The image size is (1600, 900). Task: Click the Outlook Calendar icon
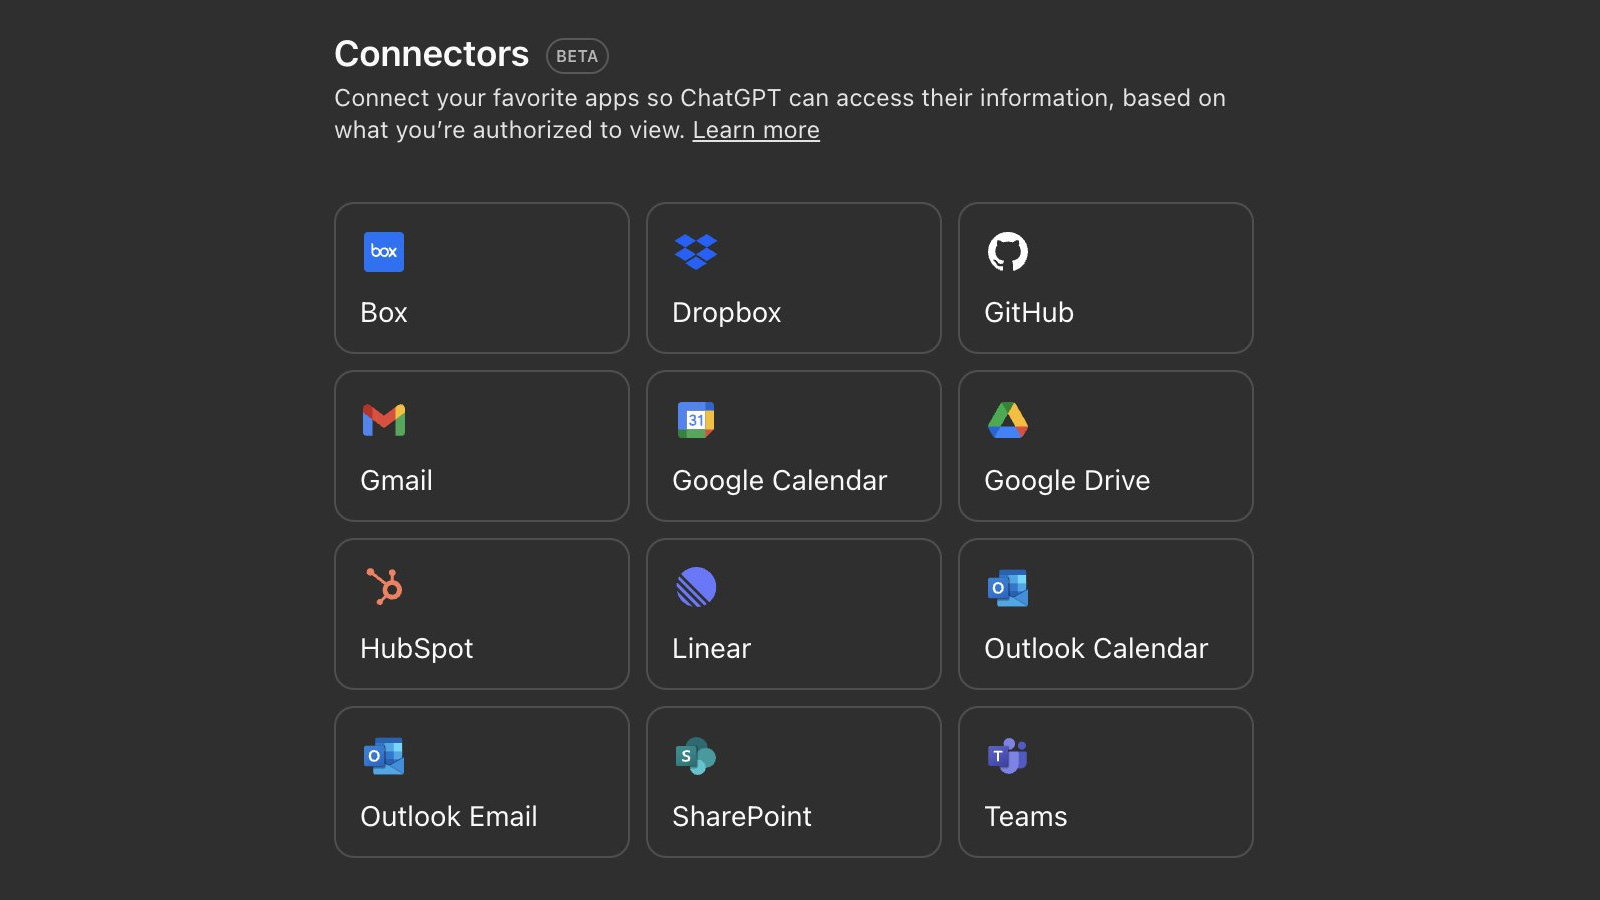click(x=1008, y=588)
